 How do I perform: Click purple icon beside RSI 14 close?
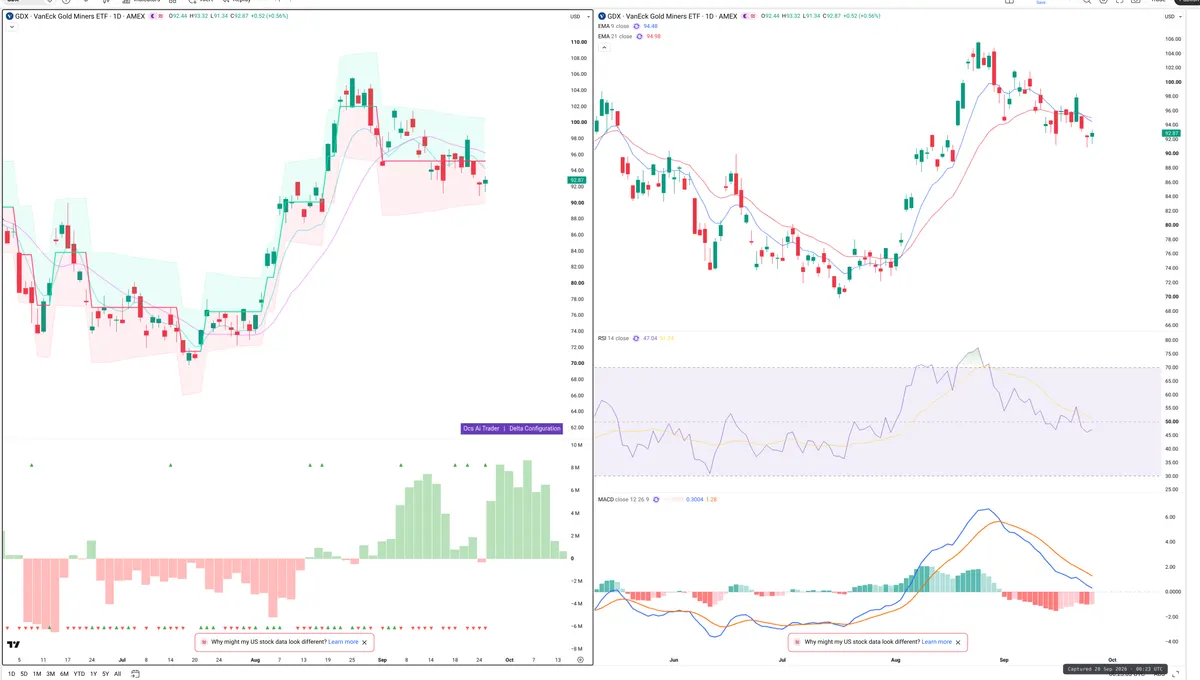[635, 338]
